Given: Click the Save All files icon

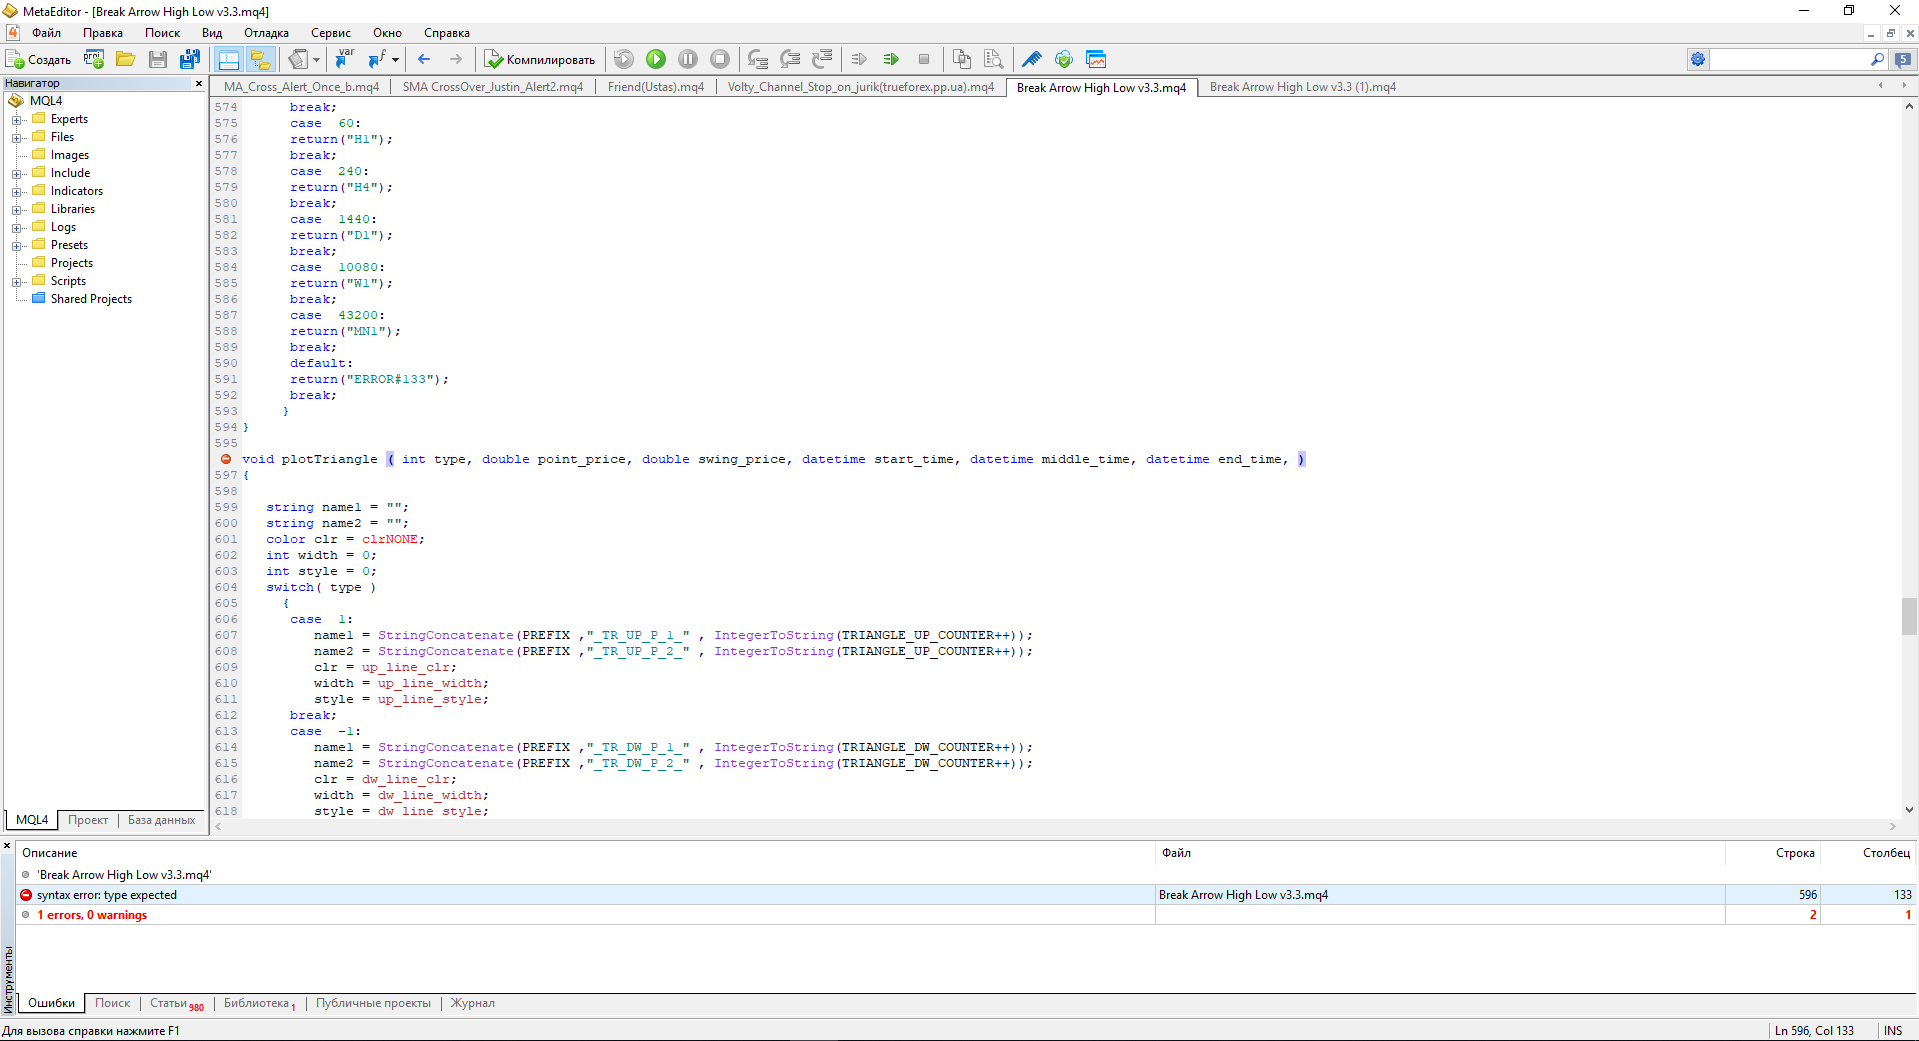Looking at the screenshot, I should (x=189, y=60).
